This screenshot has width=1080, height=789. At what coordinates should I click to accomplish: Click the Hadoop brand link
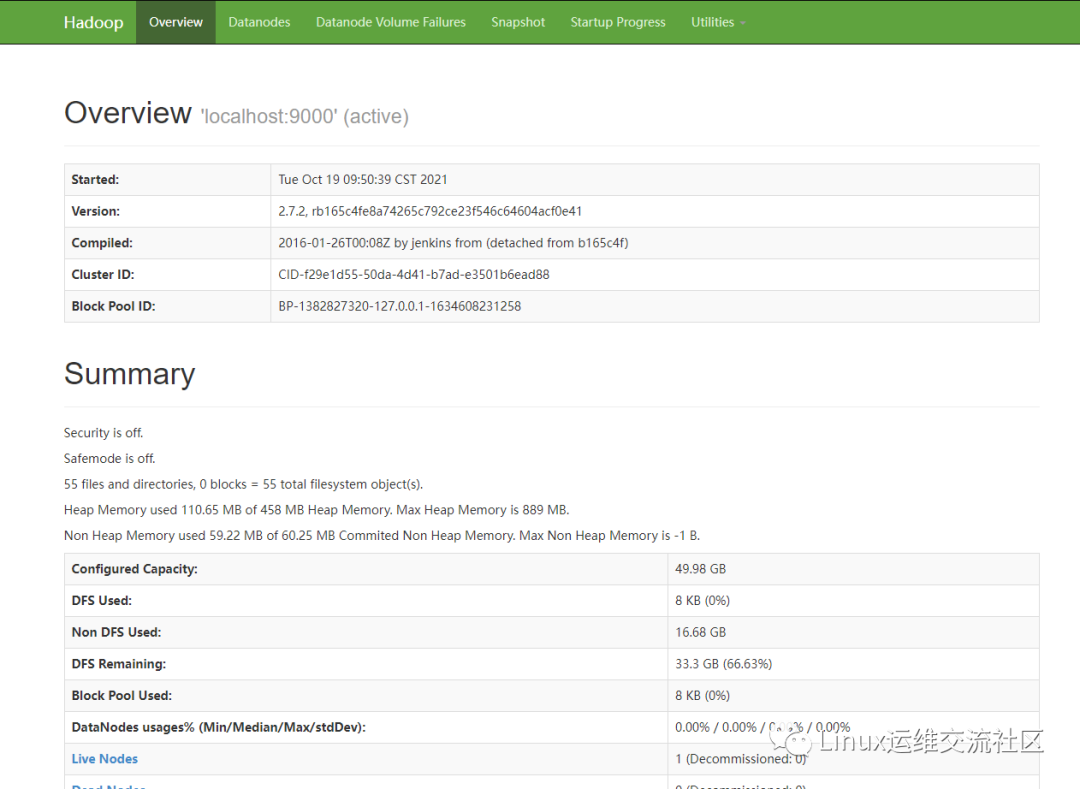coord(94,22)
